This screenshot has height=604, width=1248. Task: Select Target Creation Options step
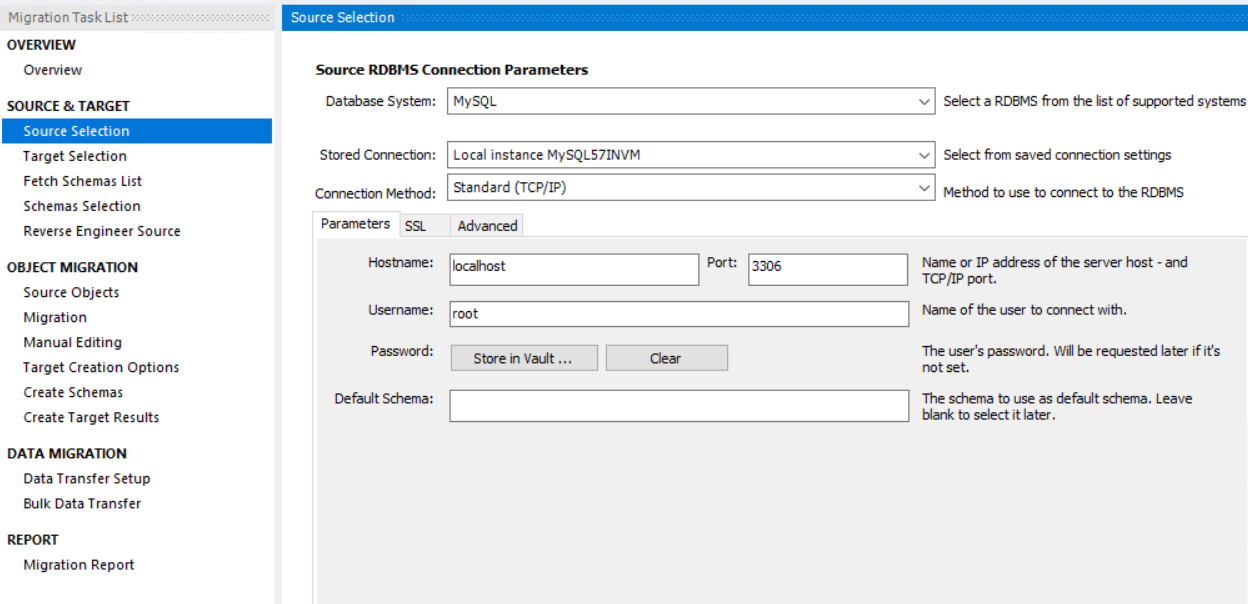(101, 367)
